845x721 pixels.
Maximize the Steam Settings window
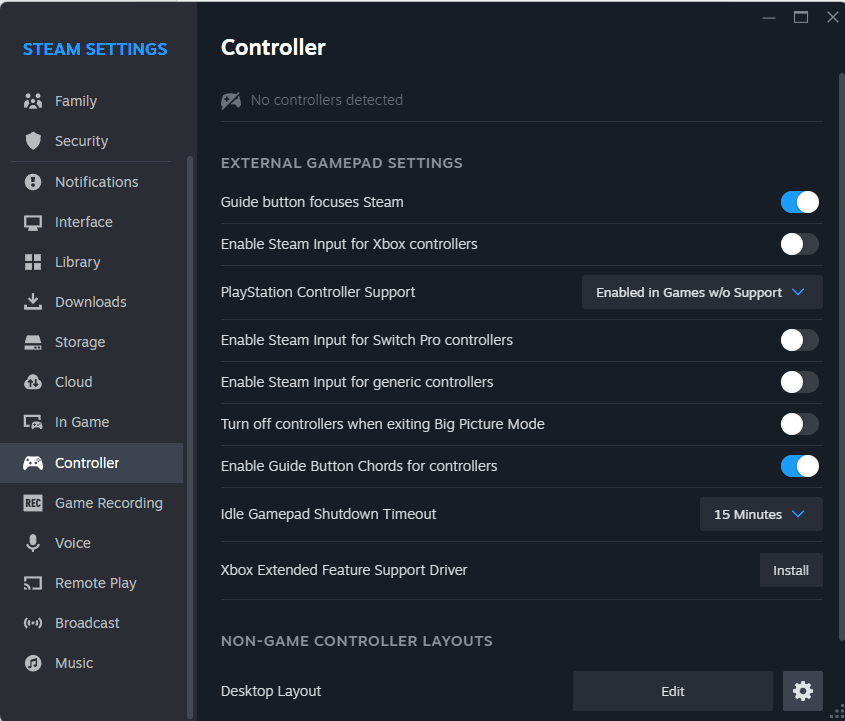tap(801, 18)
